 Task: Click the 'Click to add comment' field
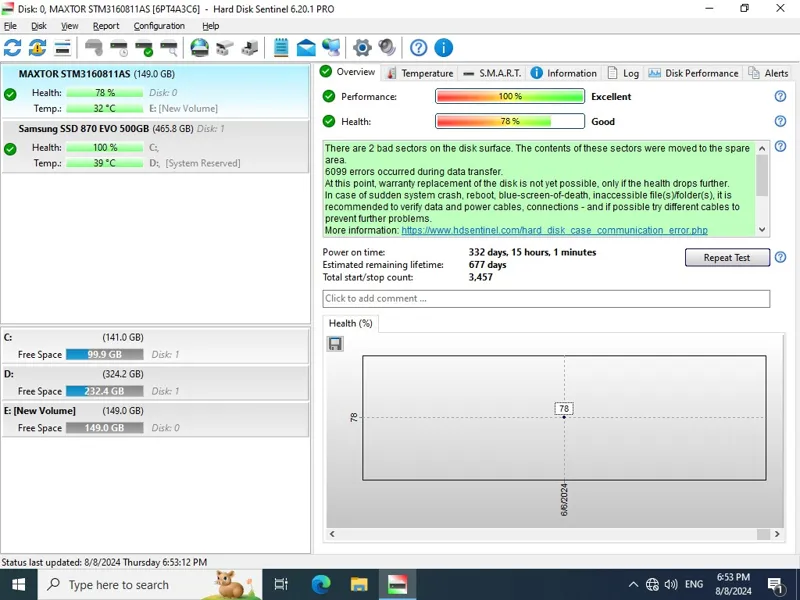pos(546,299)
